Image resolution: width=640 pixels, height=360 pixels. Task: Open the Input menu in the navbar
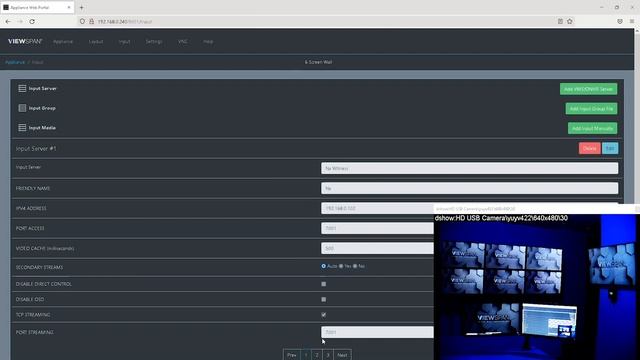[124, 42]
